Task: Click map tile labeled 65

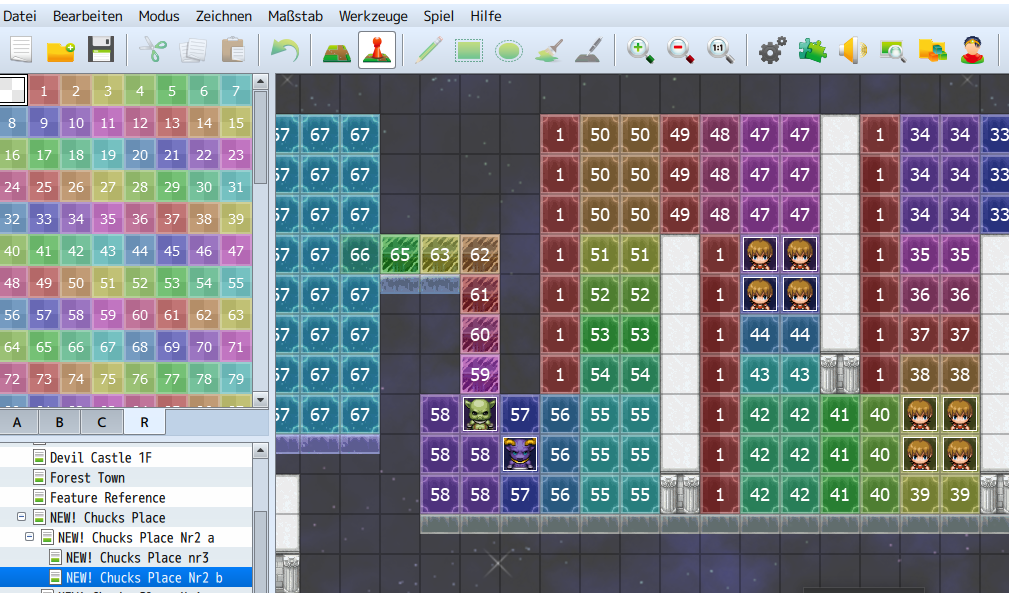Action: [x=400, y=255]
